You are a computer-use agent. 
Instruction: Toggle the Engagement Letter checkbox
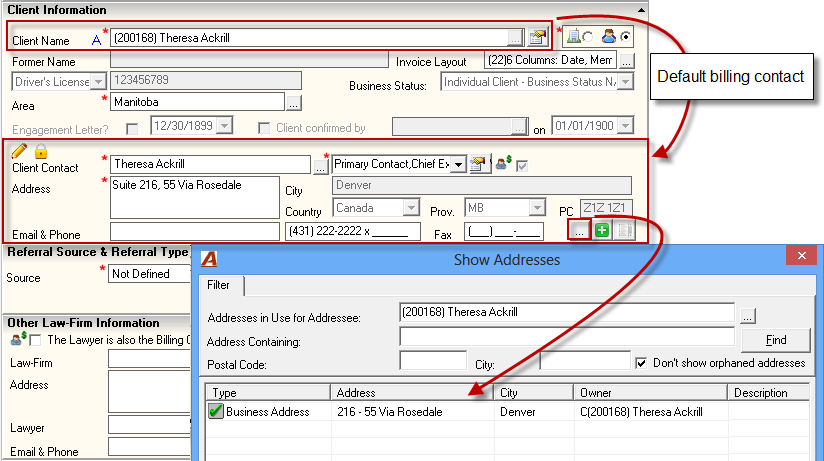[x=132, y=129]
